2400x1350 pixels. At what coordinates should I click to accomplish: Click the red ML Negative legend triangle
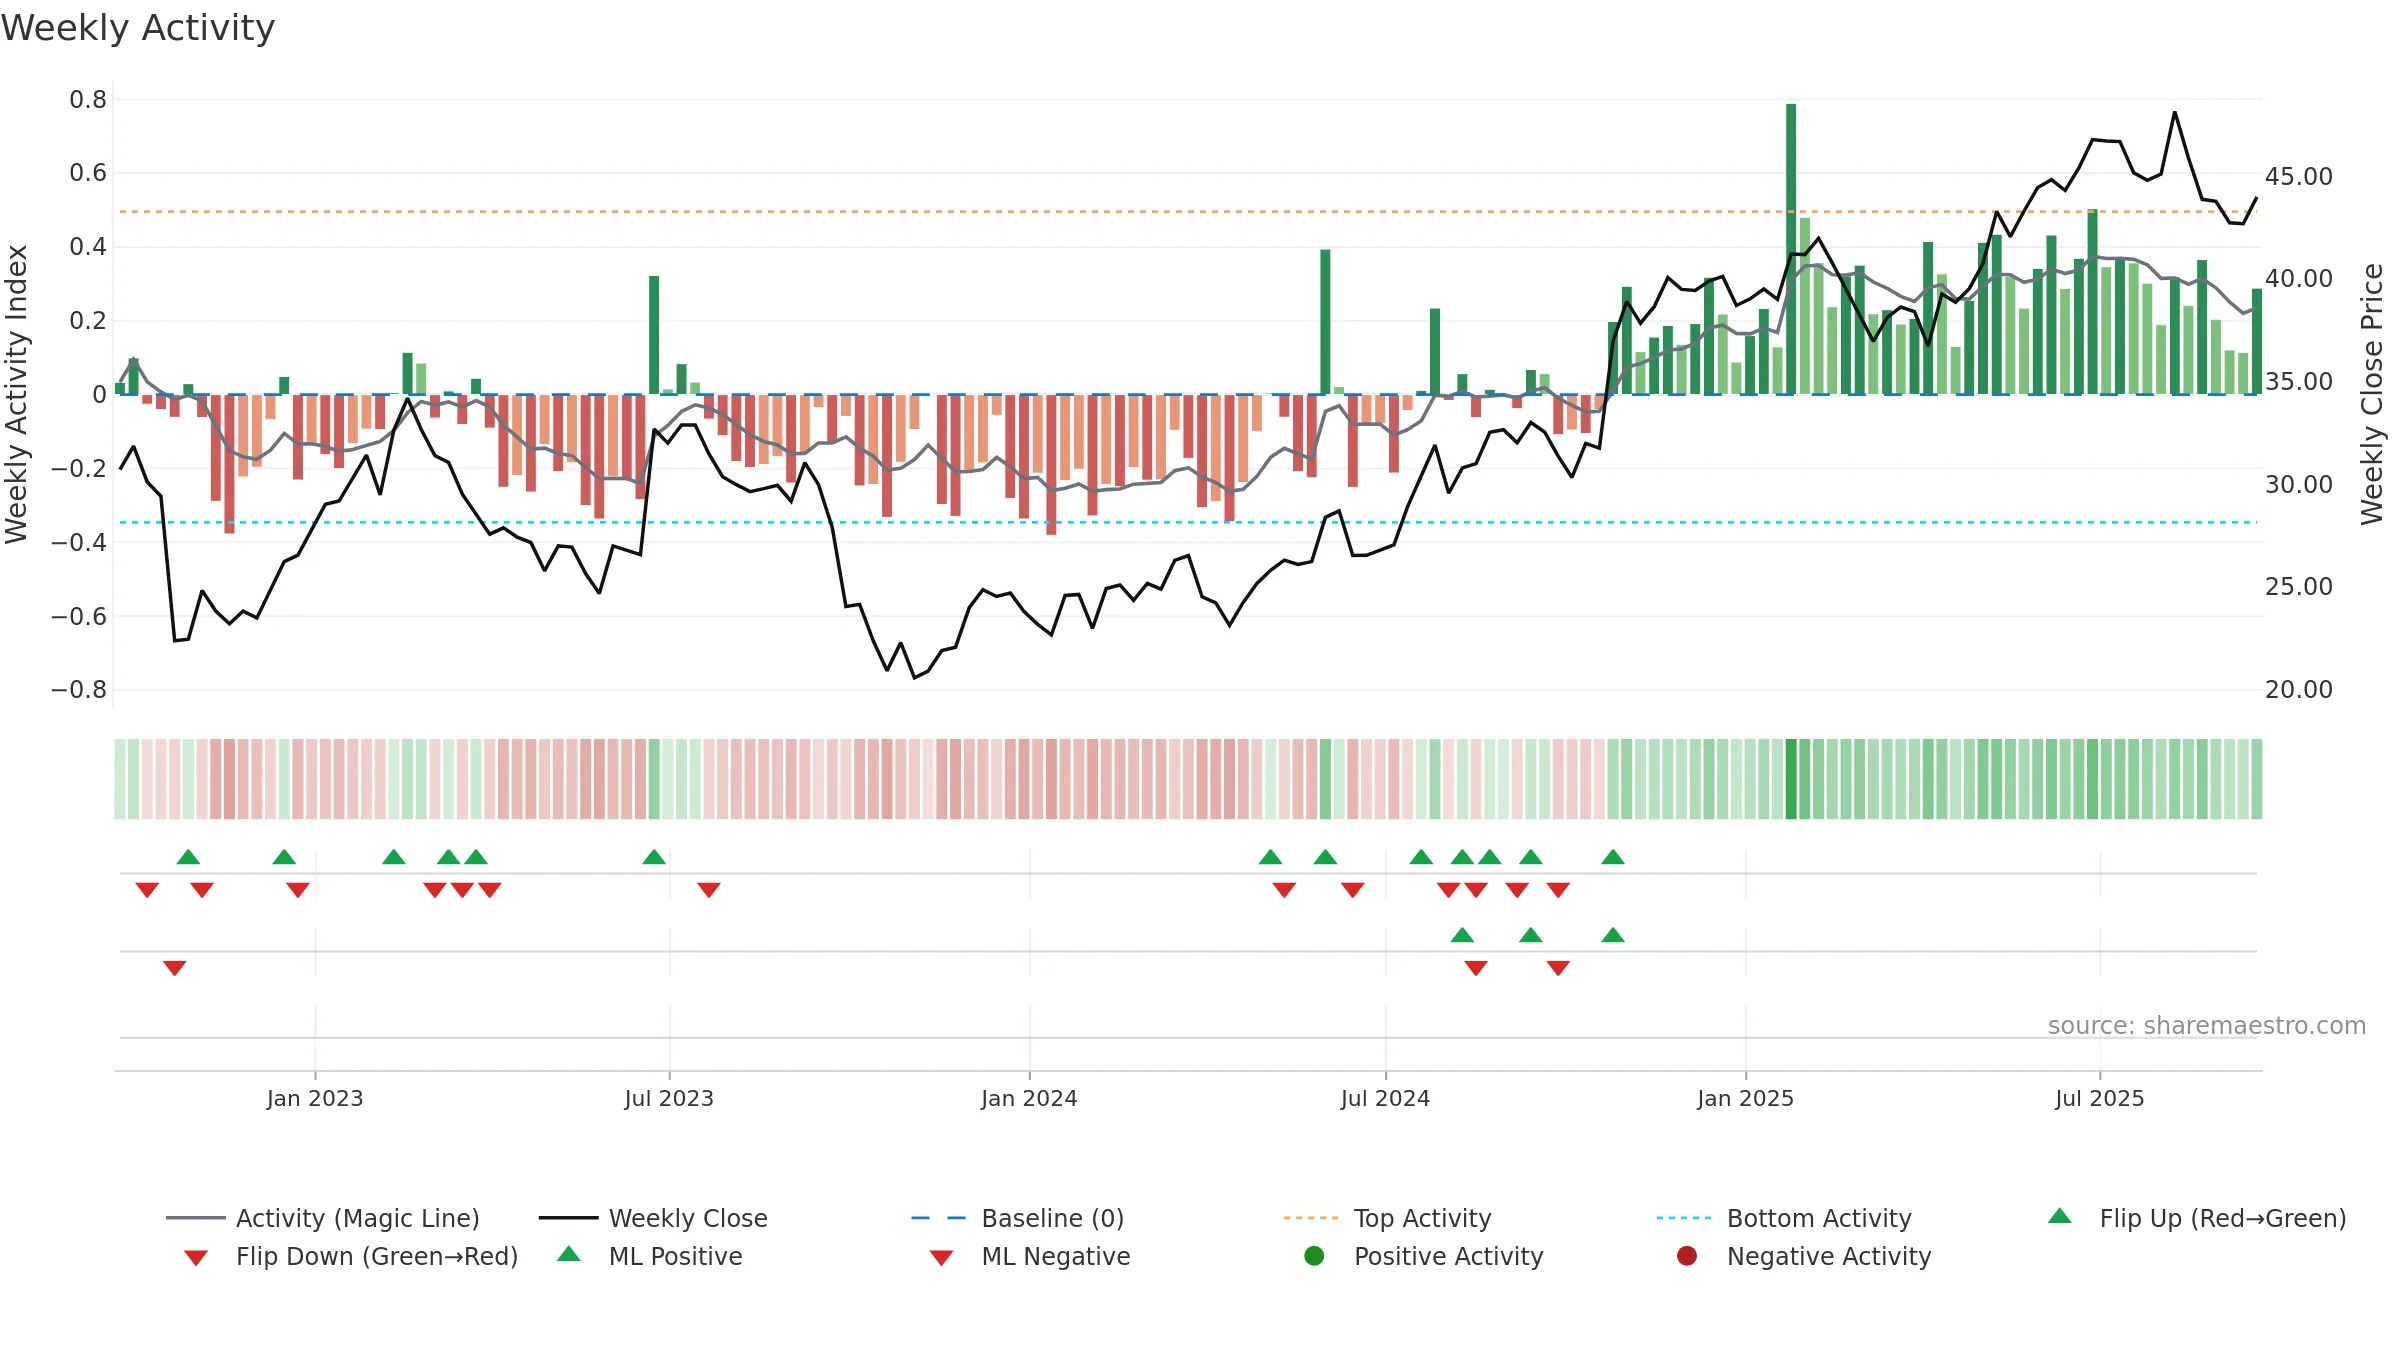tap(941, 1258)
